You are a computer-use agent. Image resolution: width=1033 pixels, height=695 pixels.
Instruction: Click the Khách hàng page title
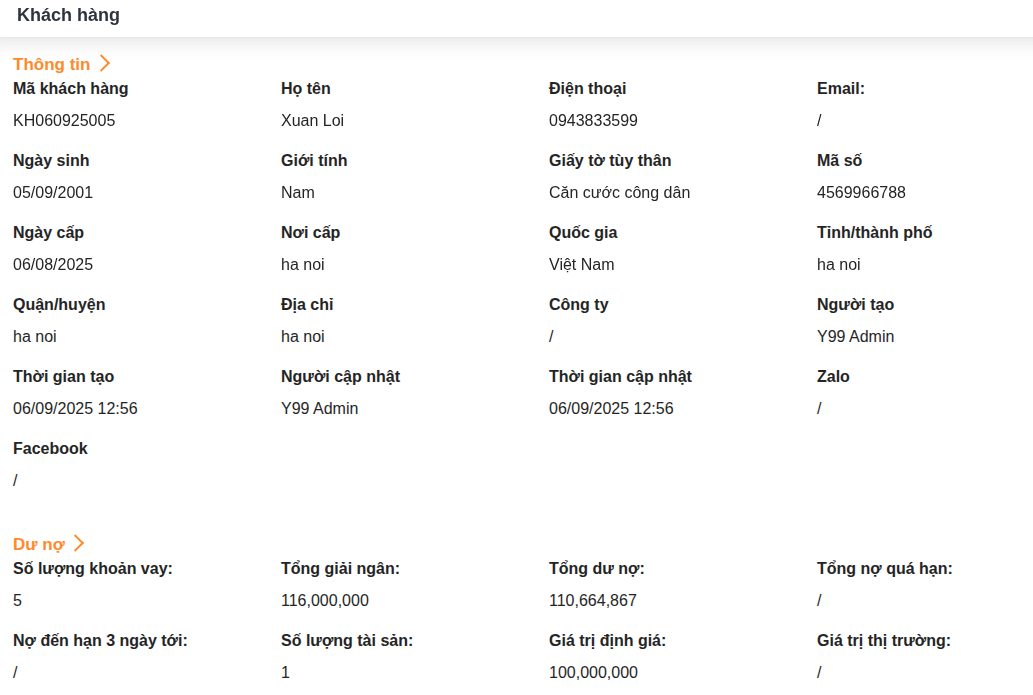pos(68,15)
